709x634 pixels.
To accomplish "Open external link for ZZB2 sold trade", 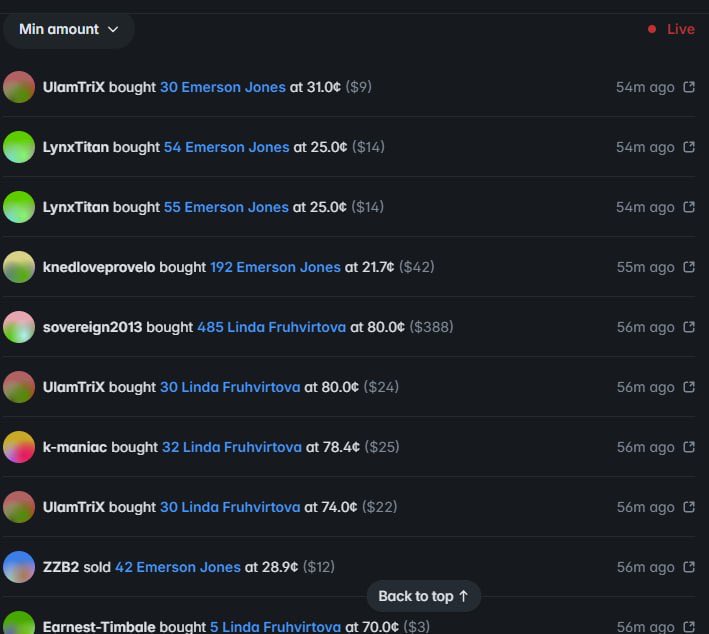I will coord(689,567).
